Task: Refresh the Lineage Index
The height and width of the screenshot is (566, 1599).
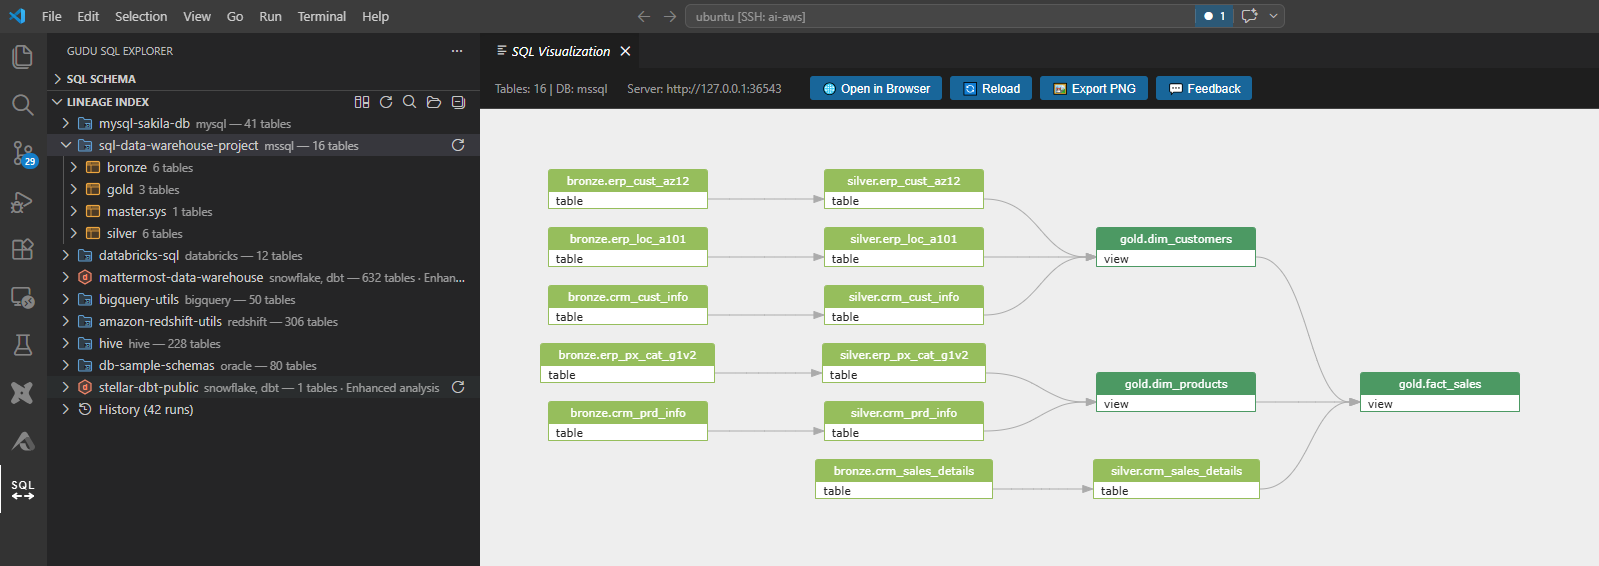Action: 386,102
